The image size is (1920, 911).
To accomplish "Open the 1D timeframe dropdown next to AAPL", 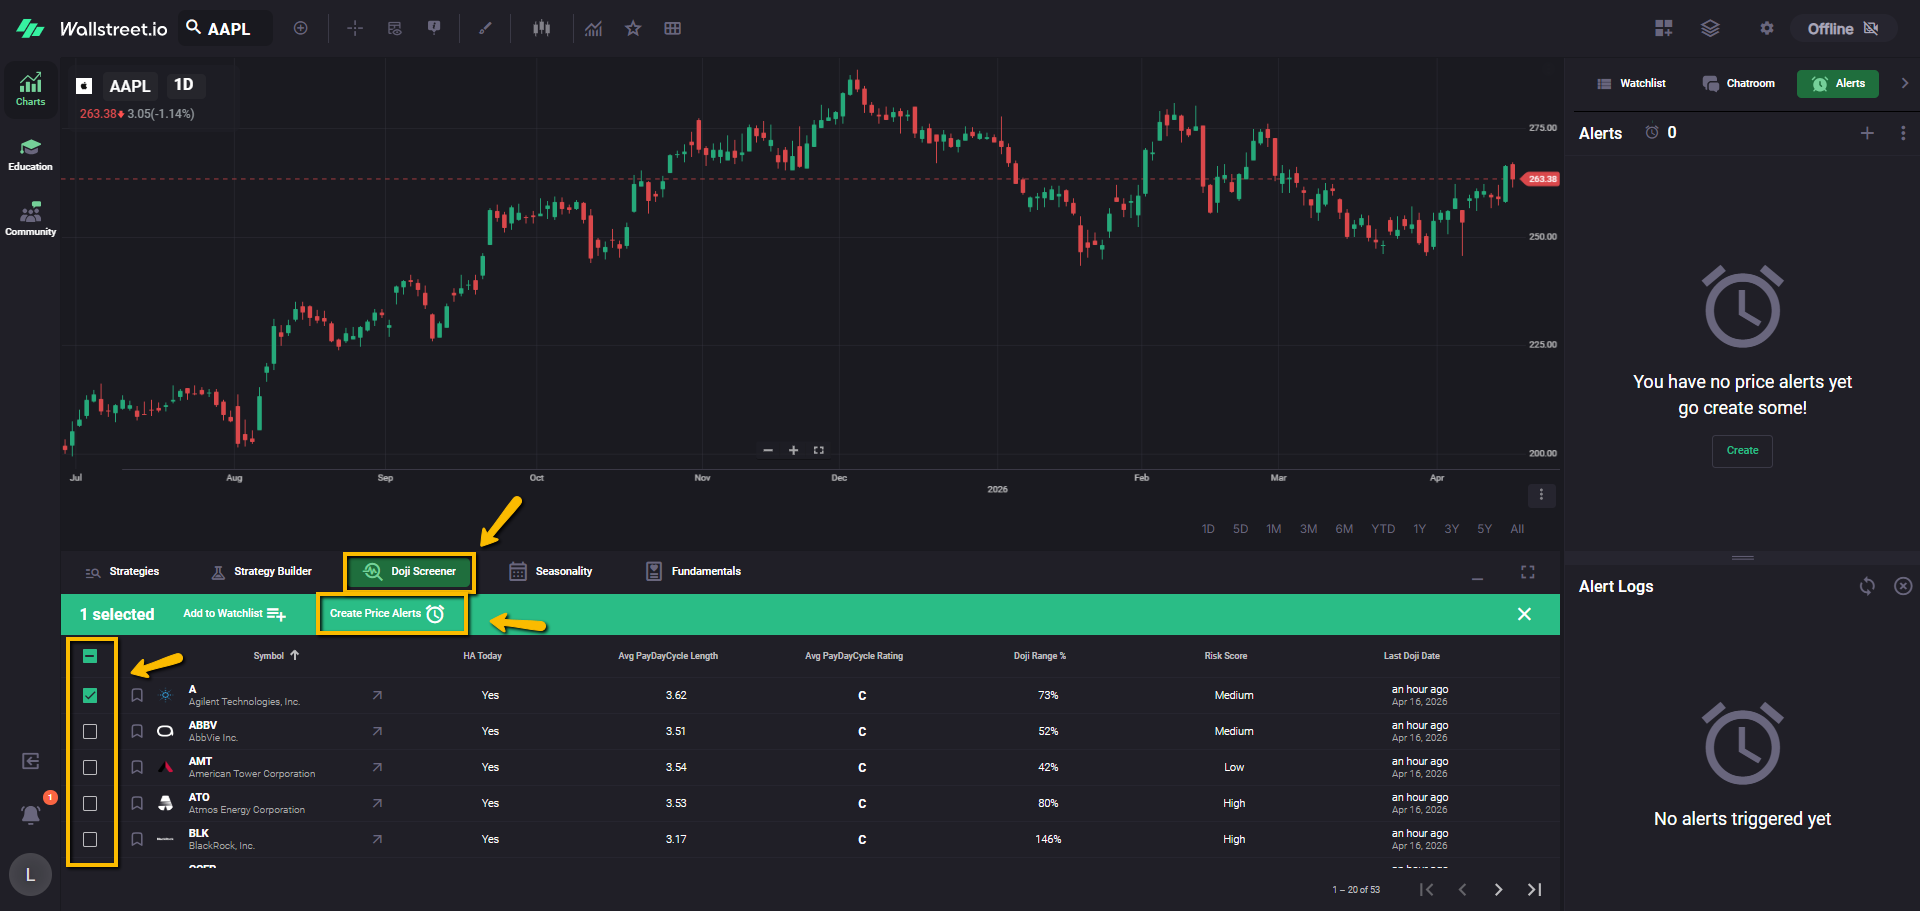I will coord(184,85).
